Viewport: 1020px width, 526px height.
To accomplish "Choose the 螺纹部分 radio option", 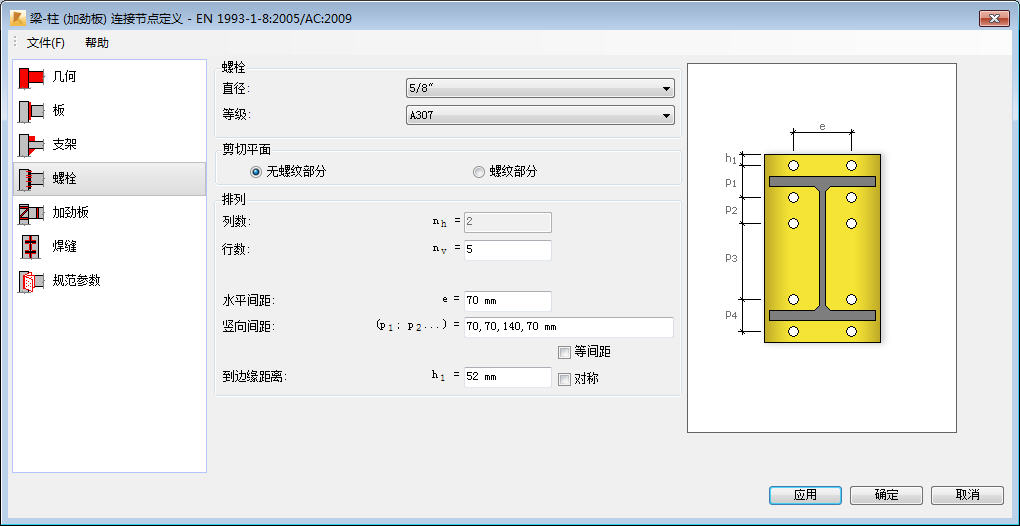I will coord(479,172).
